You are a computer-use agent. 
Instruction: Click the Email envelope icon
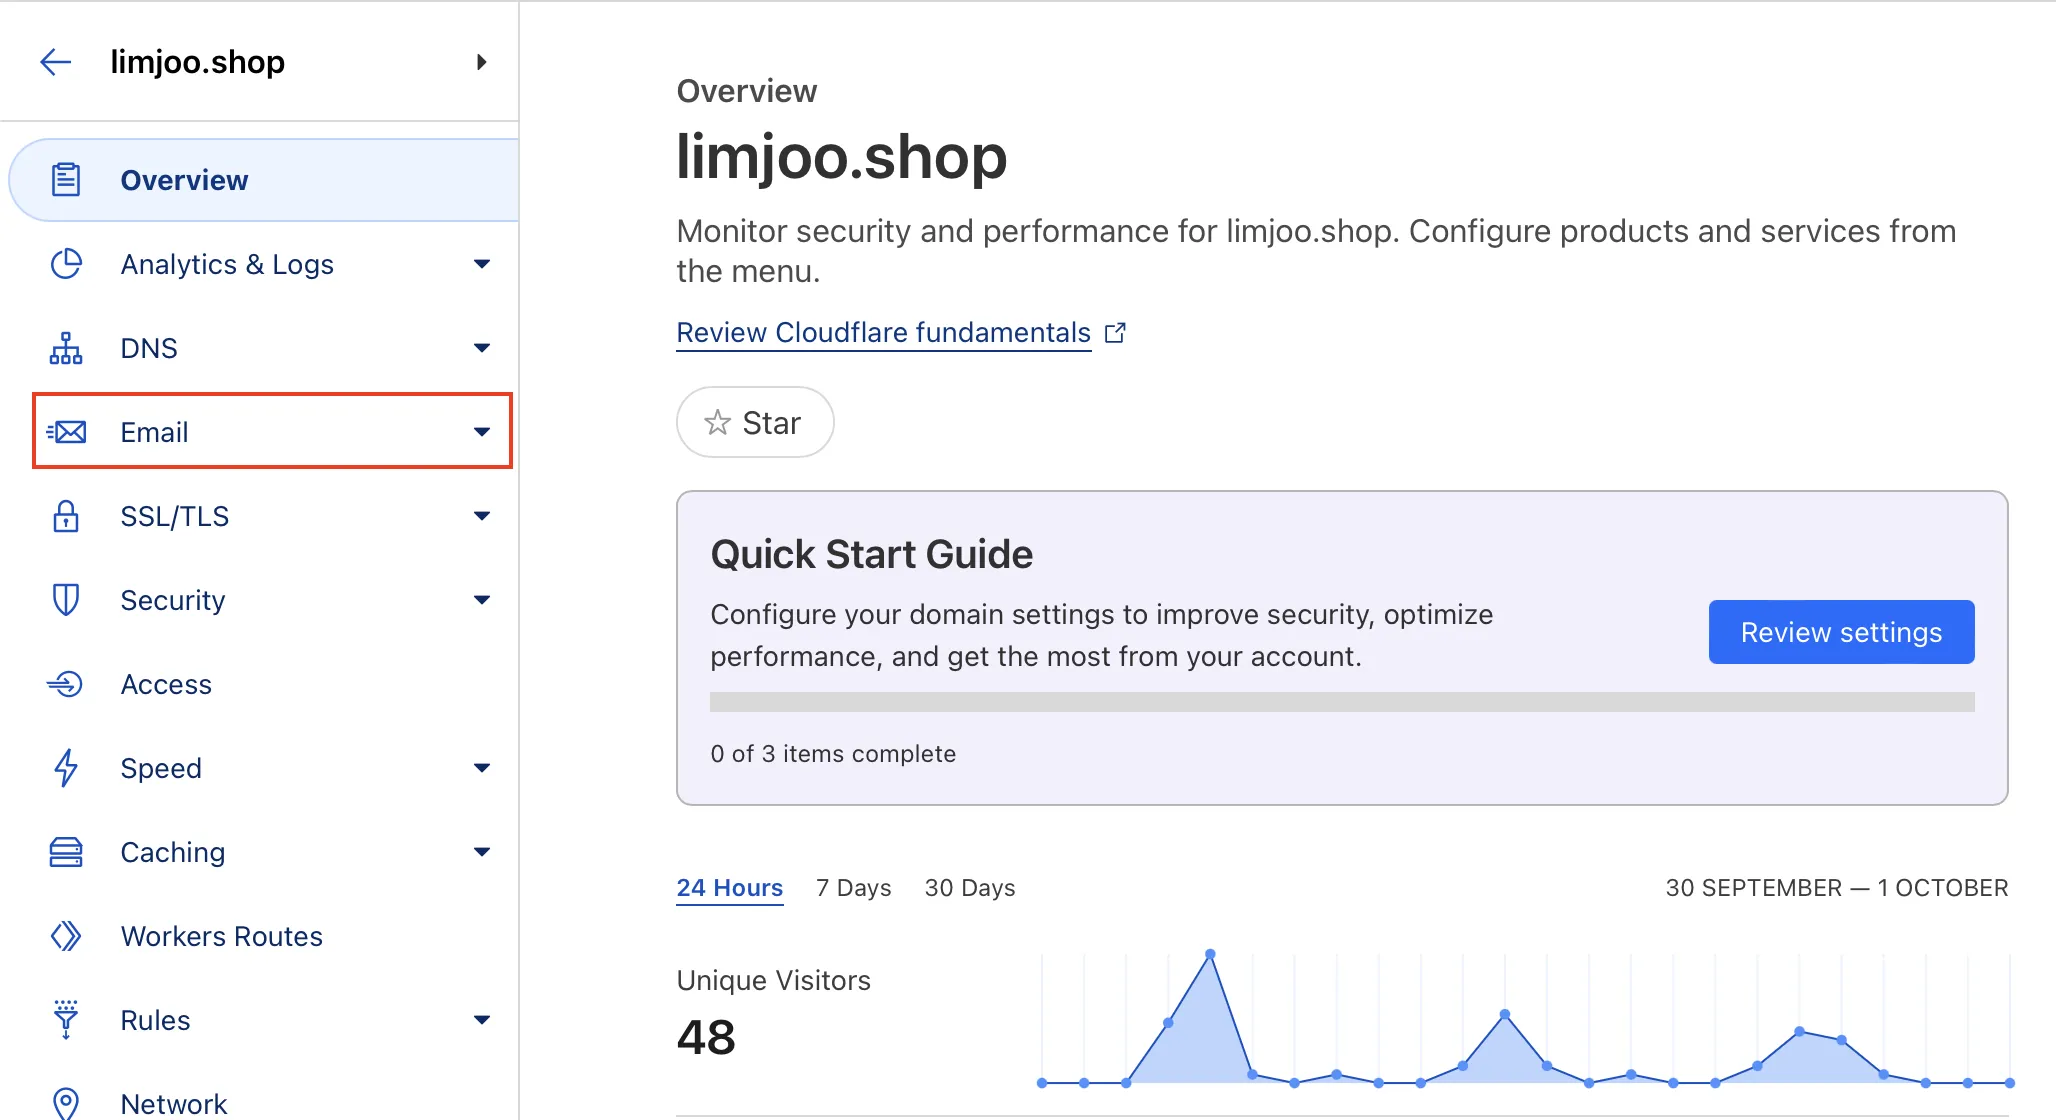(x=66, y=432)
